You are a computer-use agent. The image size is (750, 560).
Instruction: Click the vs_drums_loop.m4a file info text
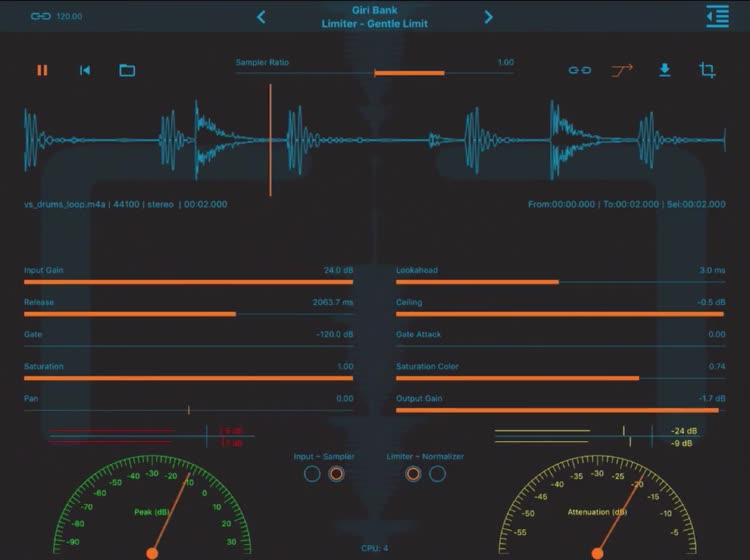click(x=125, y=204)
